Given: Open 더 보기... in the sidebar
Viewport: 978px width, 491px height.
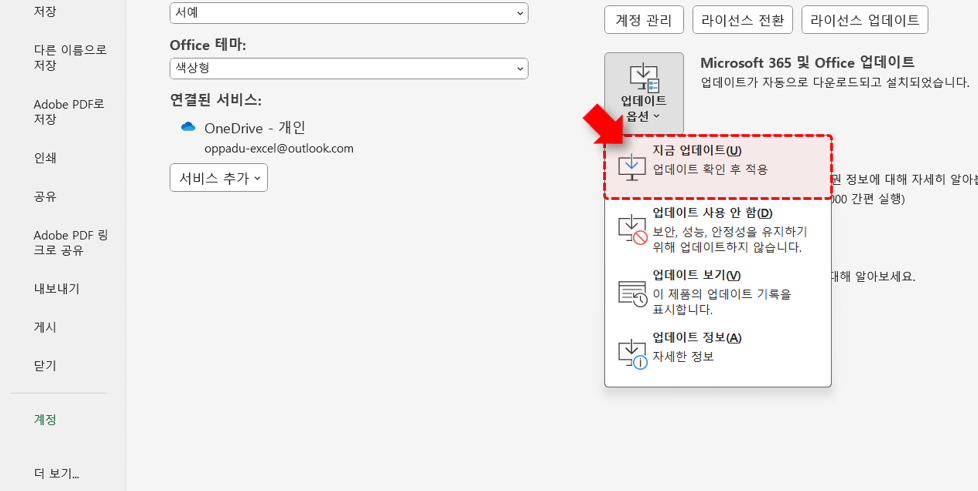Looking at the screenshot, I should tap(56, 474).
